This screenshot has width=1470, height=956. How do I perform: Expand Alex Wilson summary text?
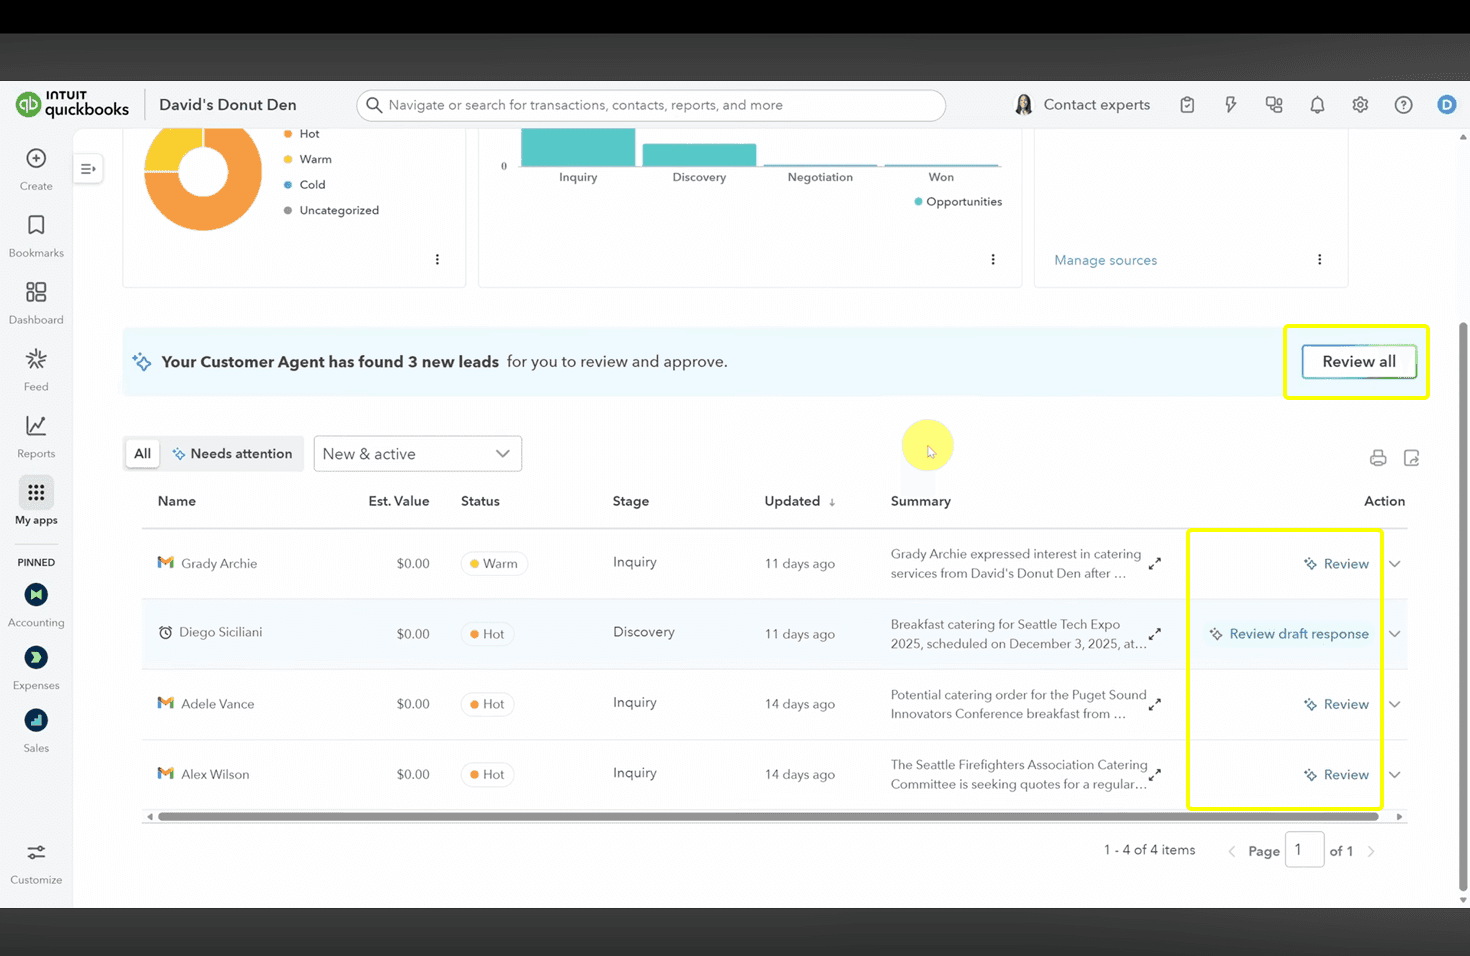1155,774
